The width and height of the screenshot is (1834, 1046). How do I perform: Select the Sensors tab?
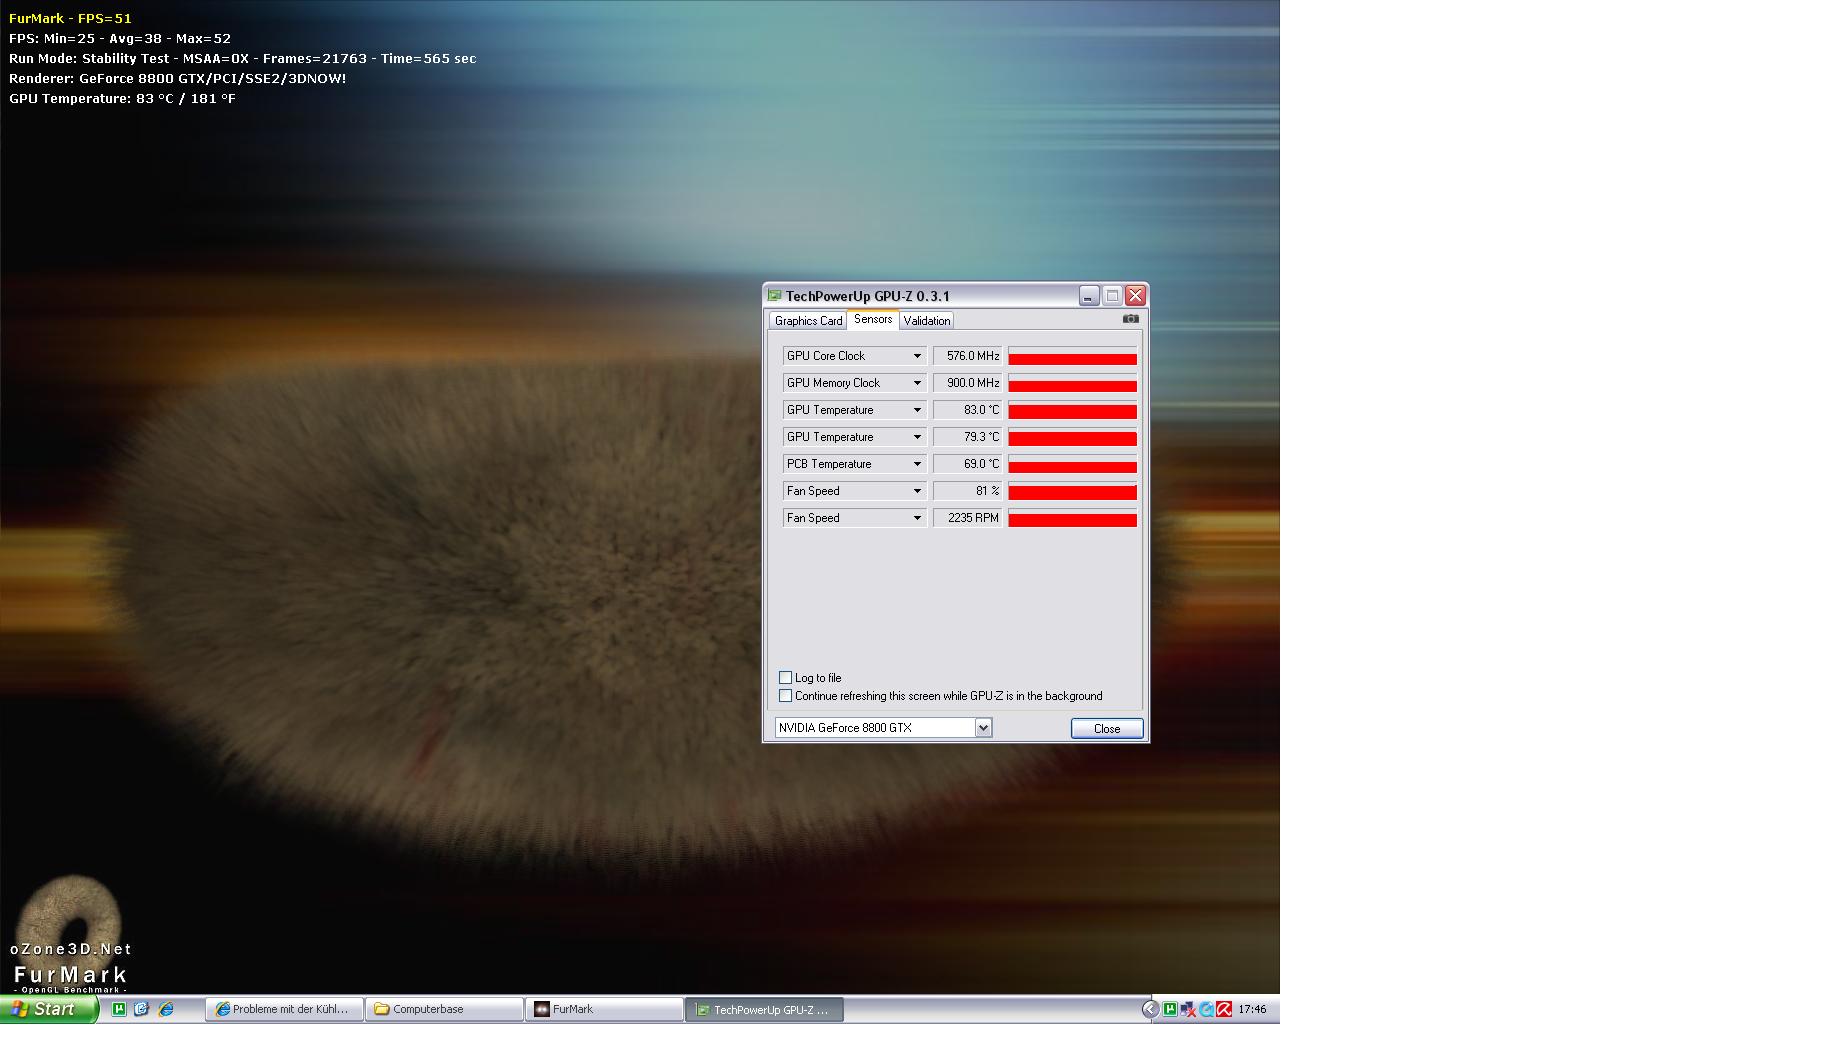pos(873,319)
